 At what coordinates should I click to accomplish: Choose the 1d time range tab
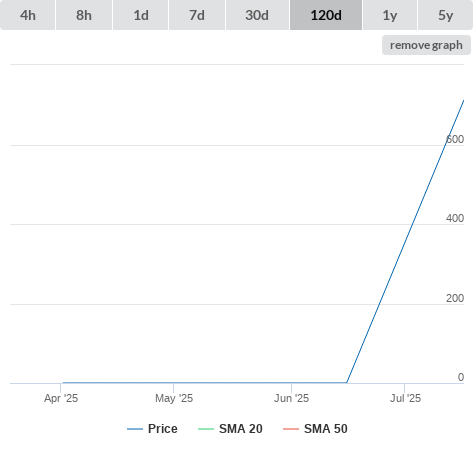(141, 15)
